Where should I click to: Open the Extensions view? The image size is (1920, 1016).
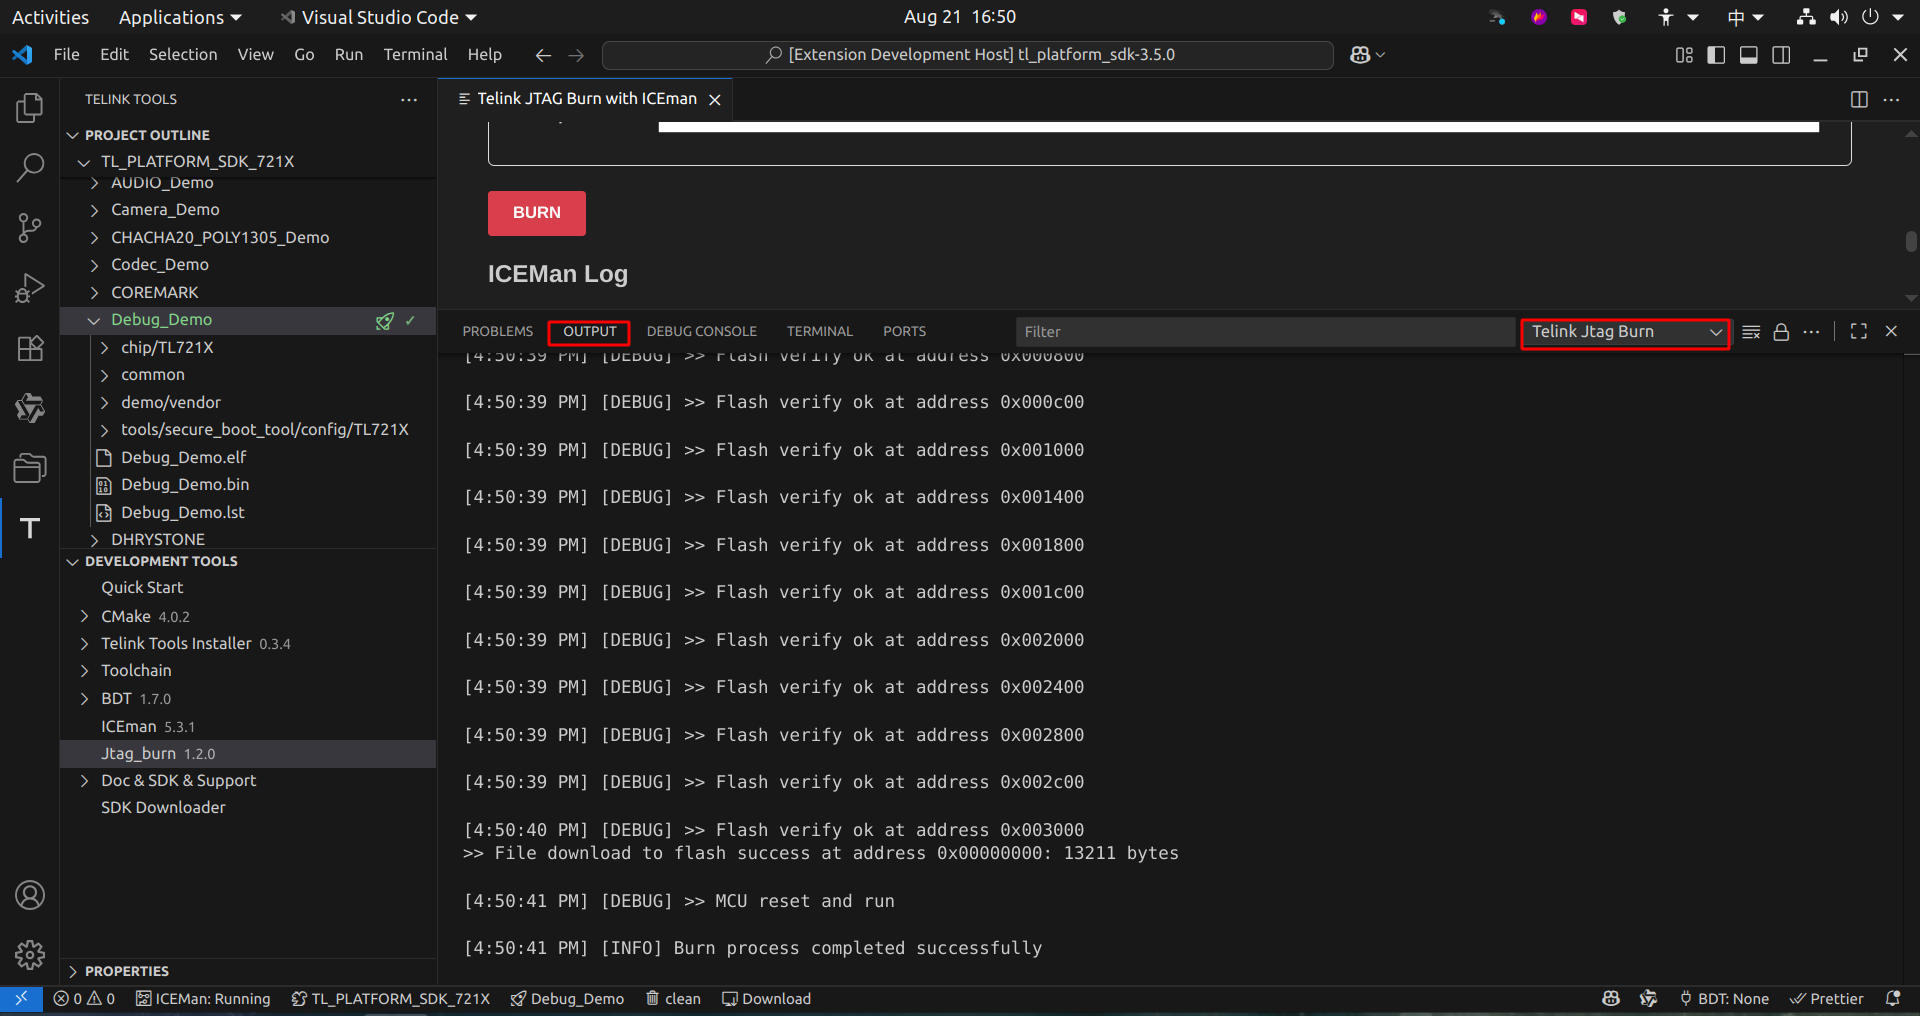29,348
